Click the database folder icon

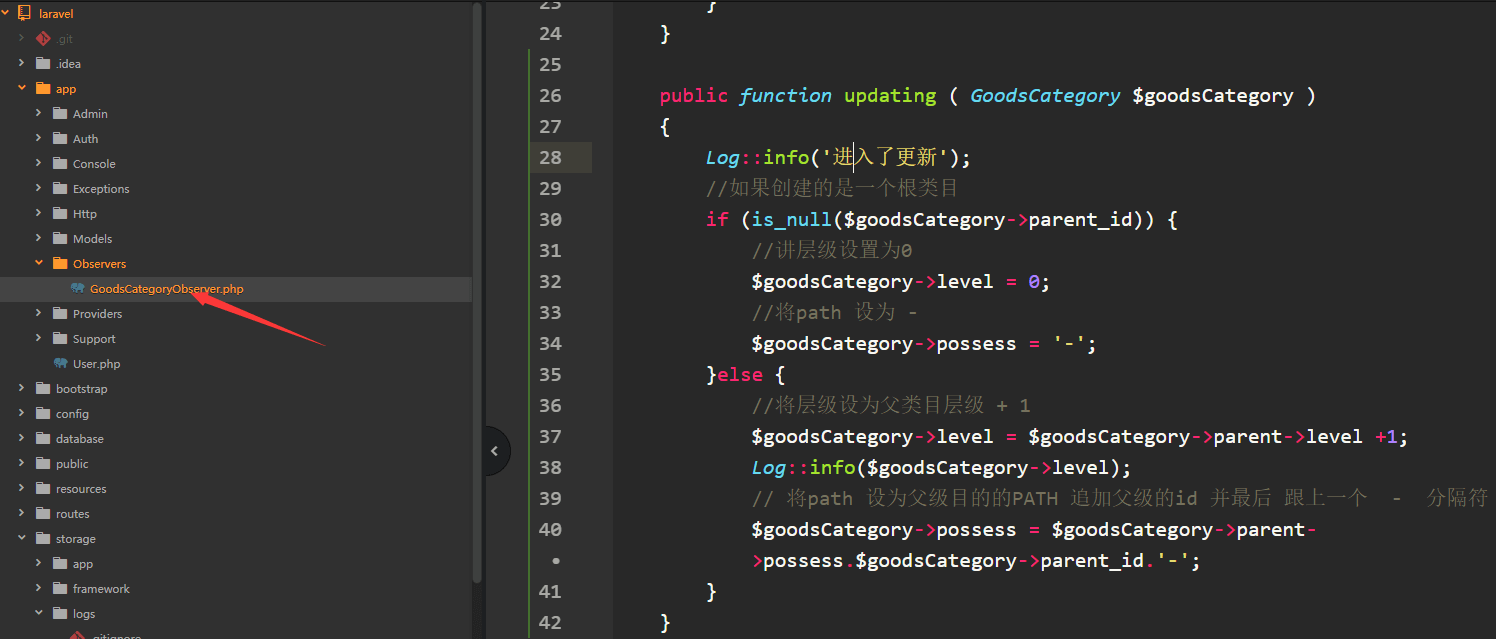click(42, 438)
